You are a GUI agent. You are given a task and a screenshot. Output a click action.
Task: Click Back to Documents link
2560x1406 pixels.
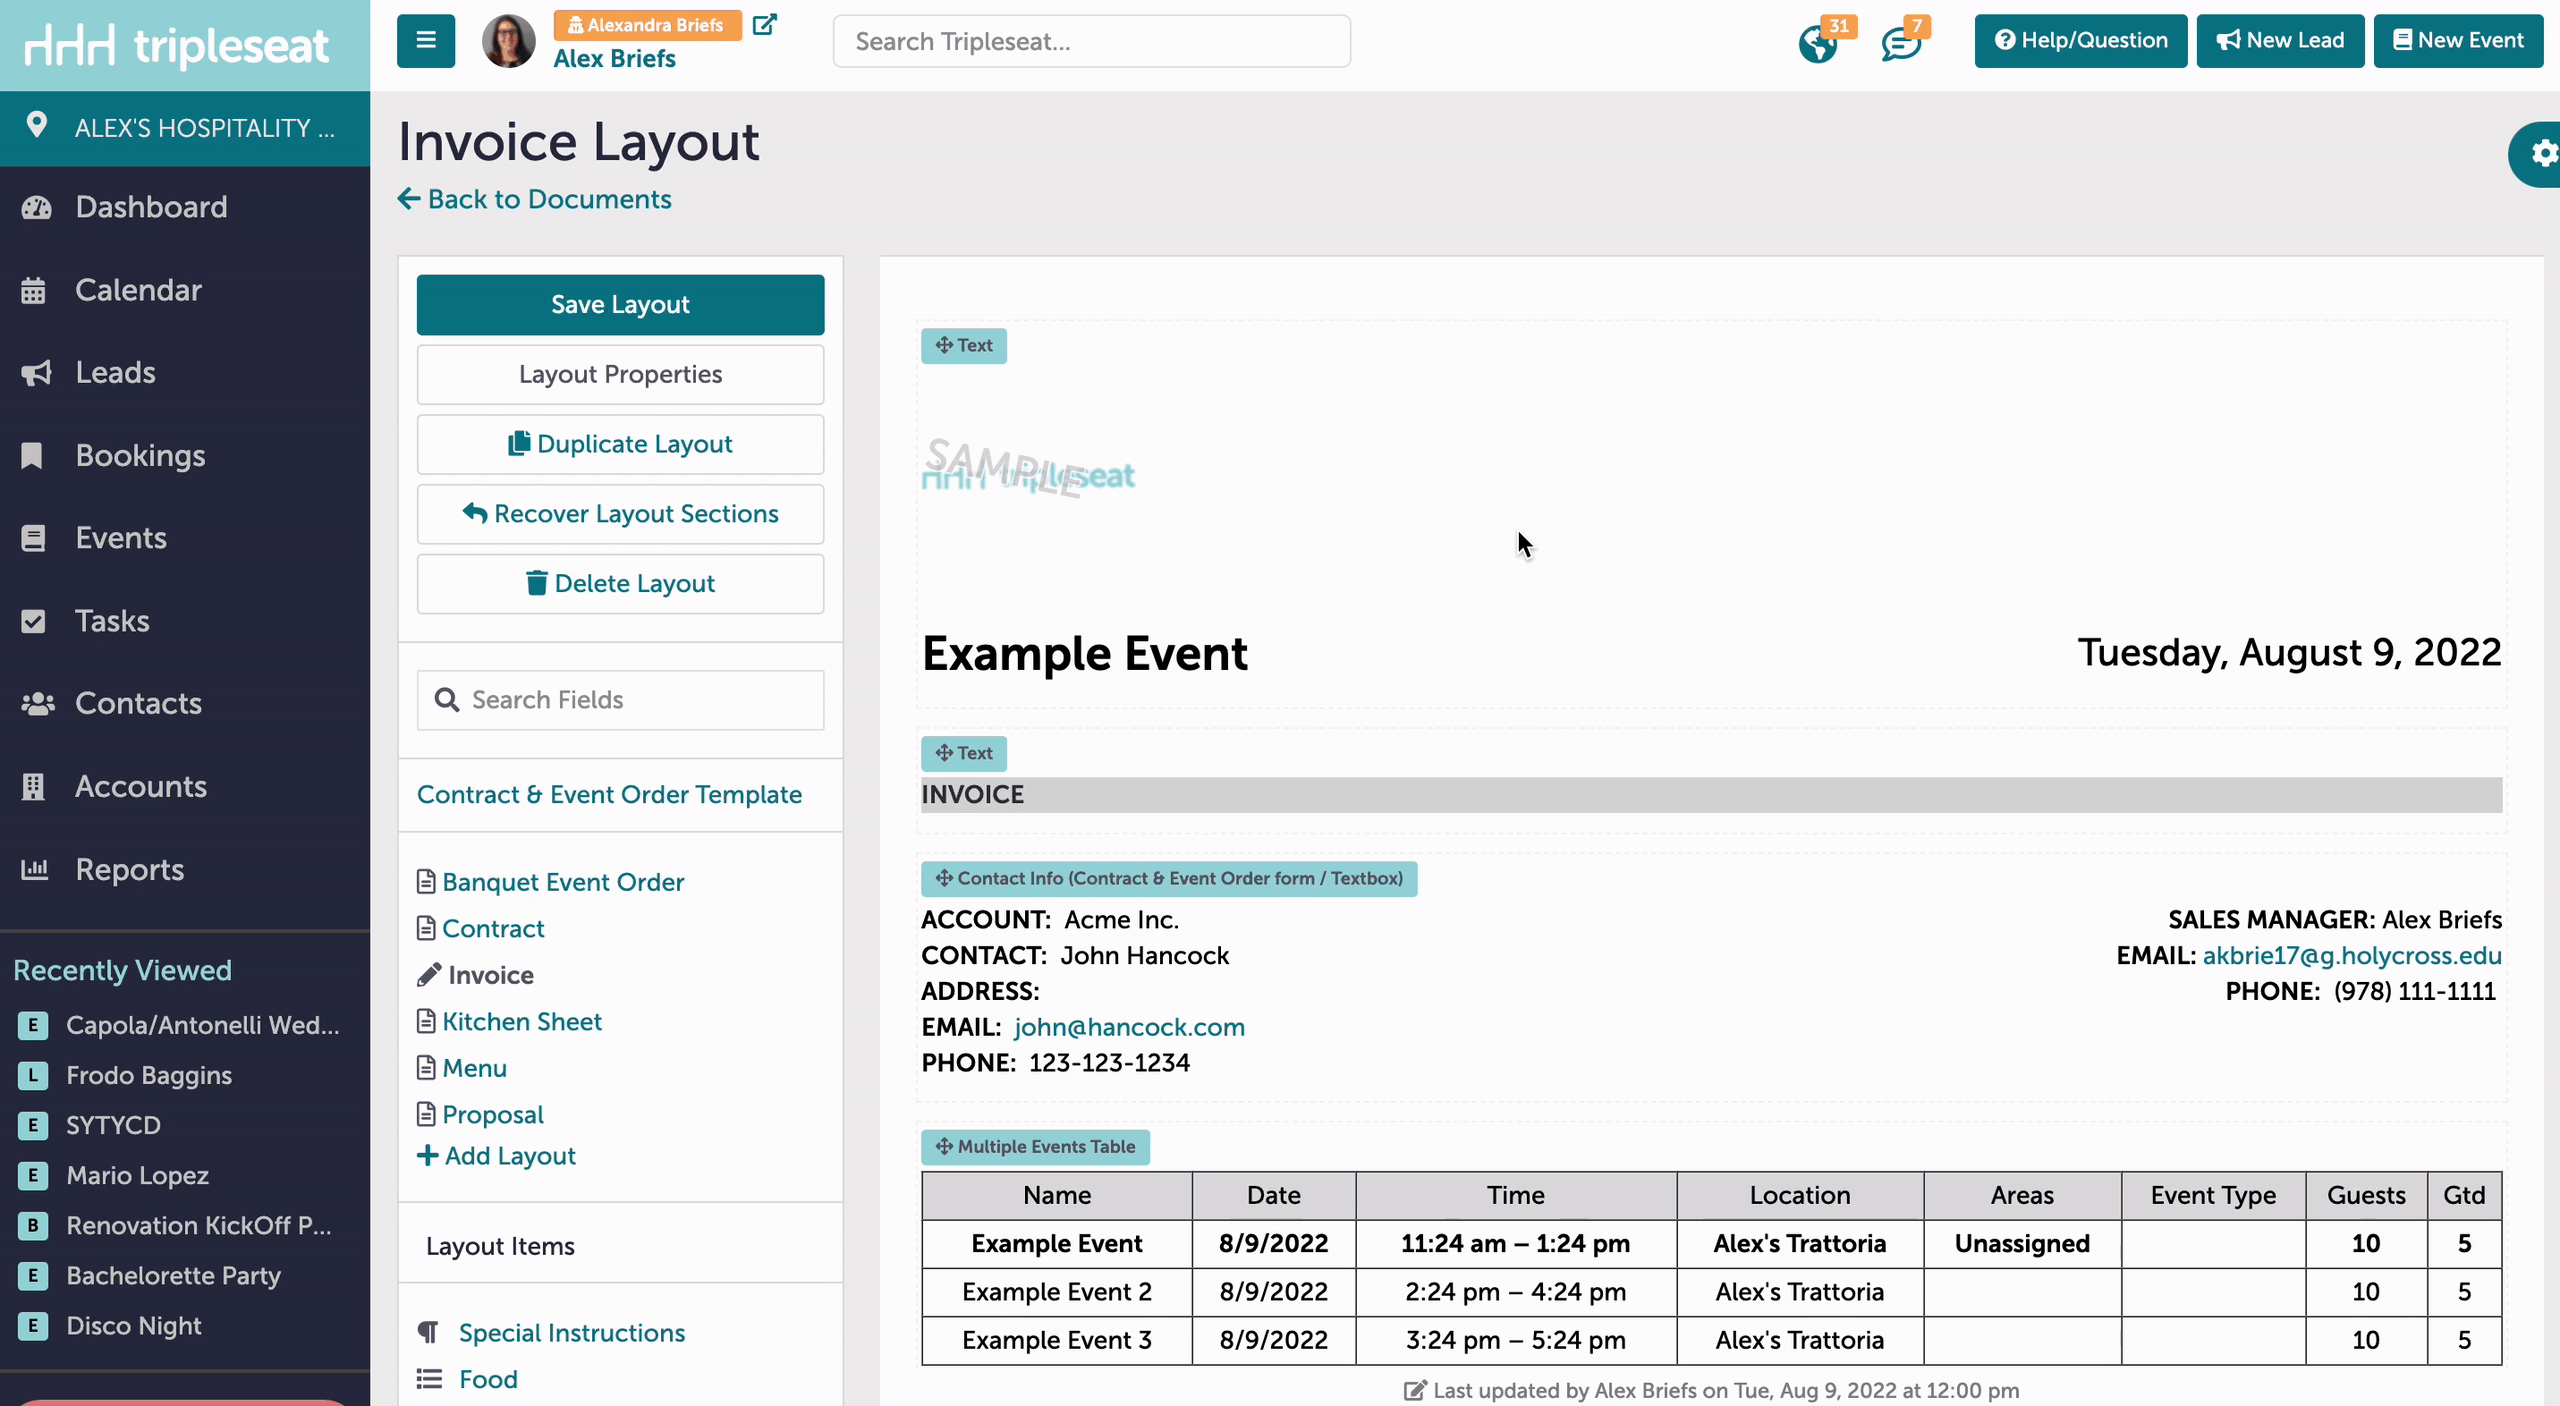click(535, 199)
